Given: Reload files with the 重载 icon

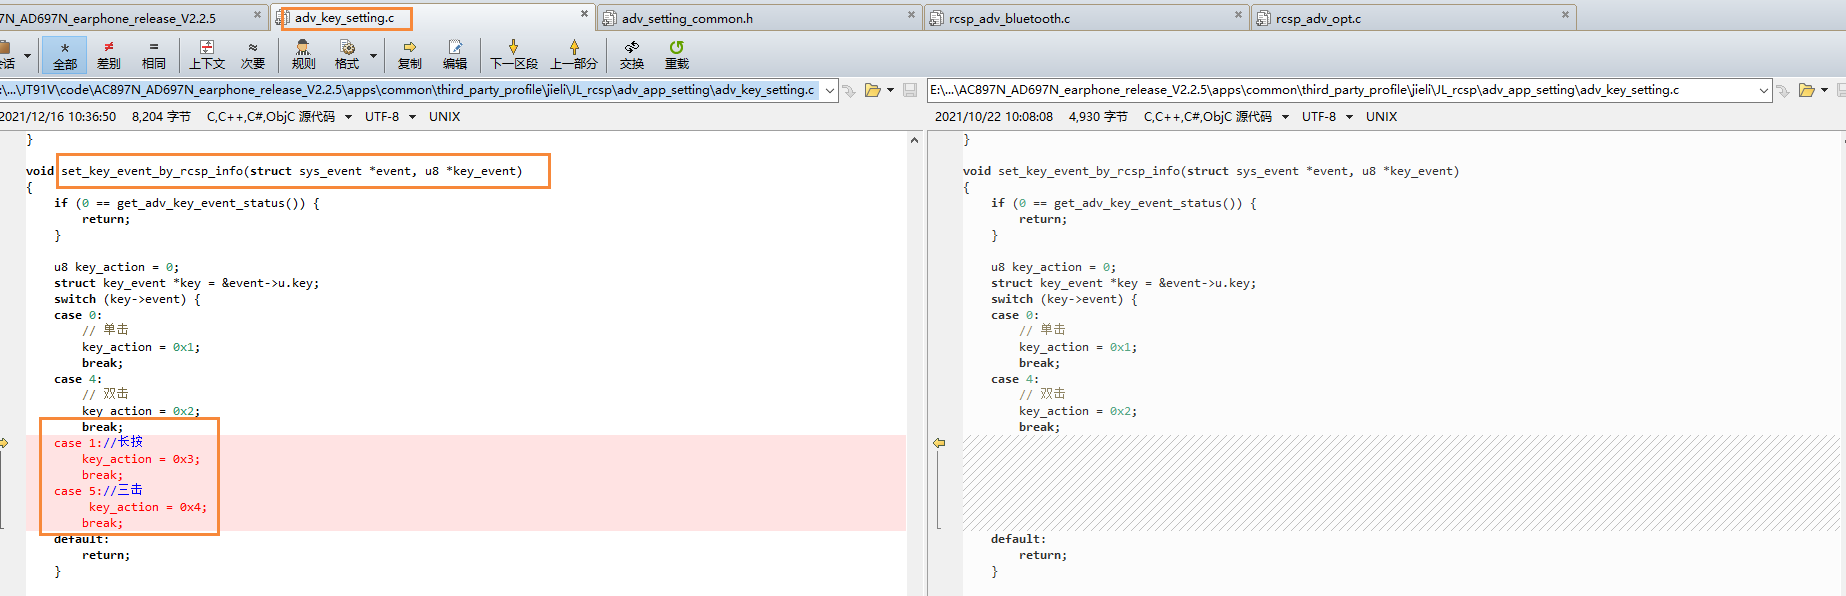Looking at the screenshot, I should (x=677, y=55).
